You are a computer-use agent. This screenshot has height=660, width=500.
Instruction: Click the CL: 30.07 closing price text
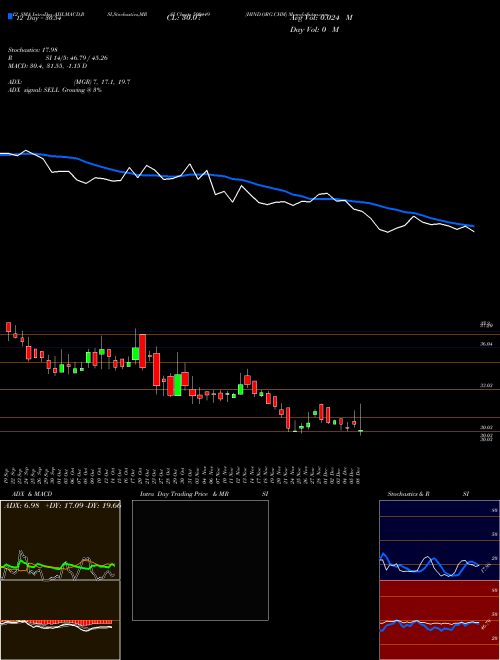[x=183, y=18]
